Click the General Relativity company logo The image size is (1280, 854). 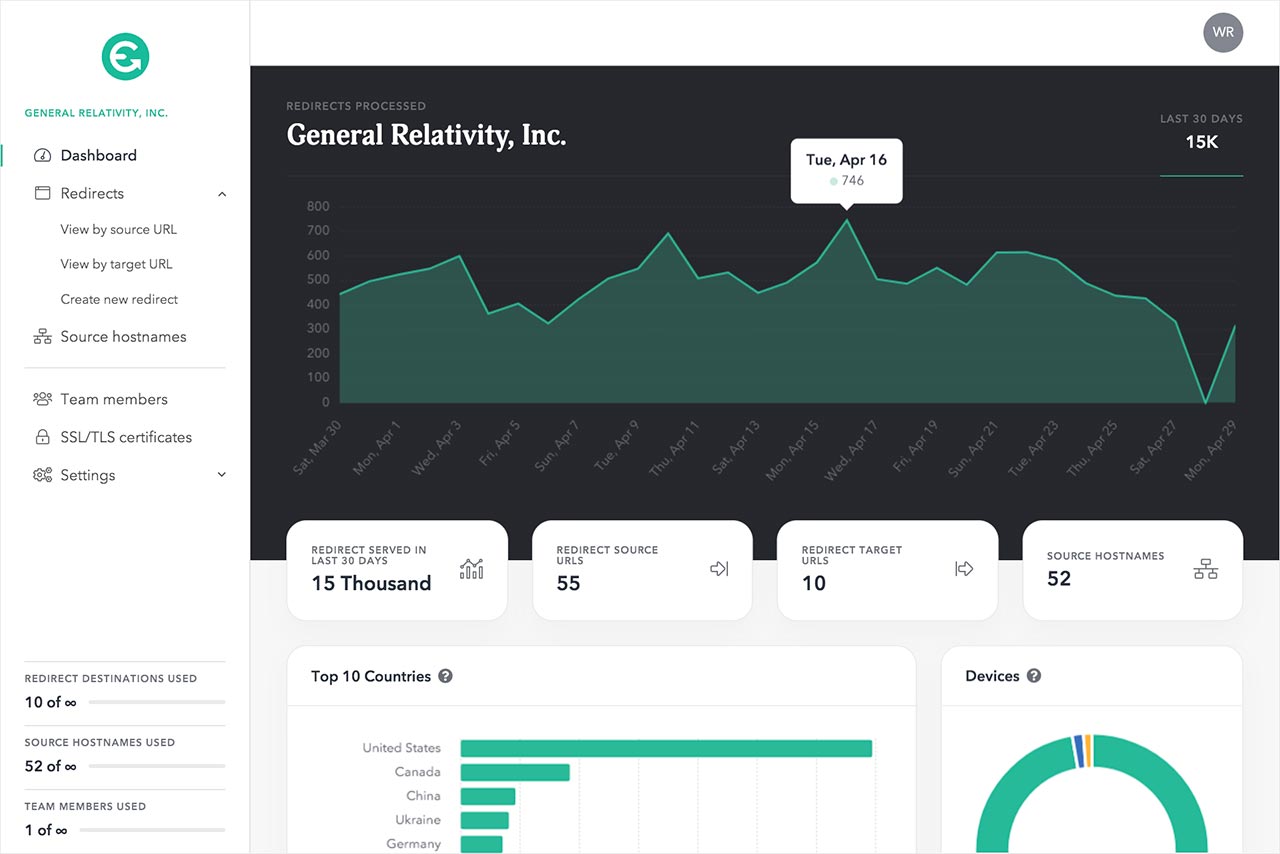click(x=124, y=58)
